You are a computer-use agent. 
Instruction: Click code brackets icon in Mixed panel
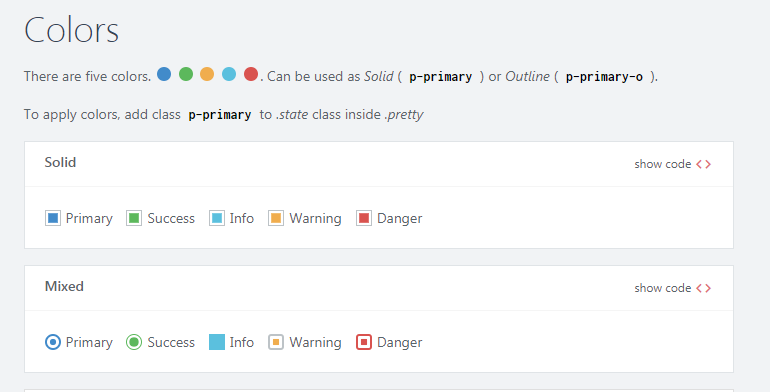point(704,288)
